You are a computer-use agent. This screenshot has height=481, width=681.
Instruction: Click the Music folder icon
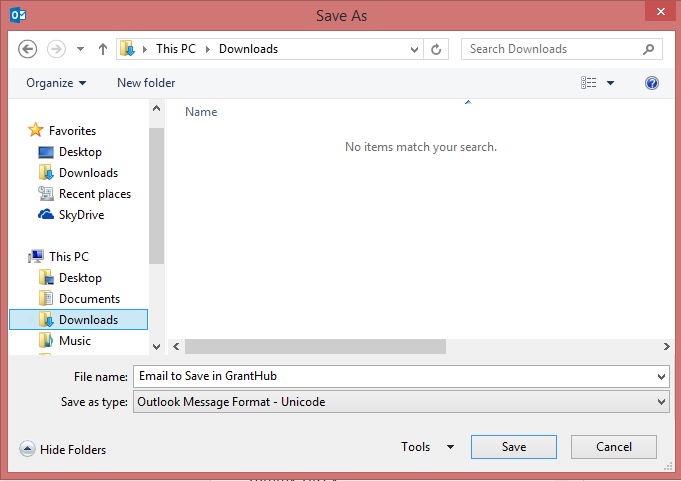pyautogui.click(x=46, y=340)
